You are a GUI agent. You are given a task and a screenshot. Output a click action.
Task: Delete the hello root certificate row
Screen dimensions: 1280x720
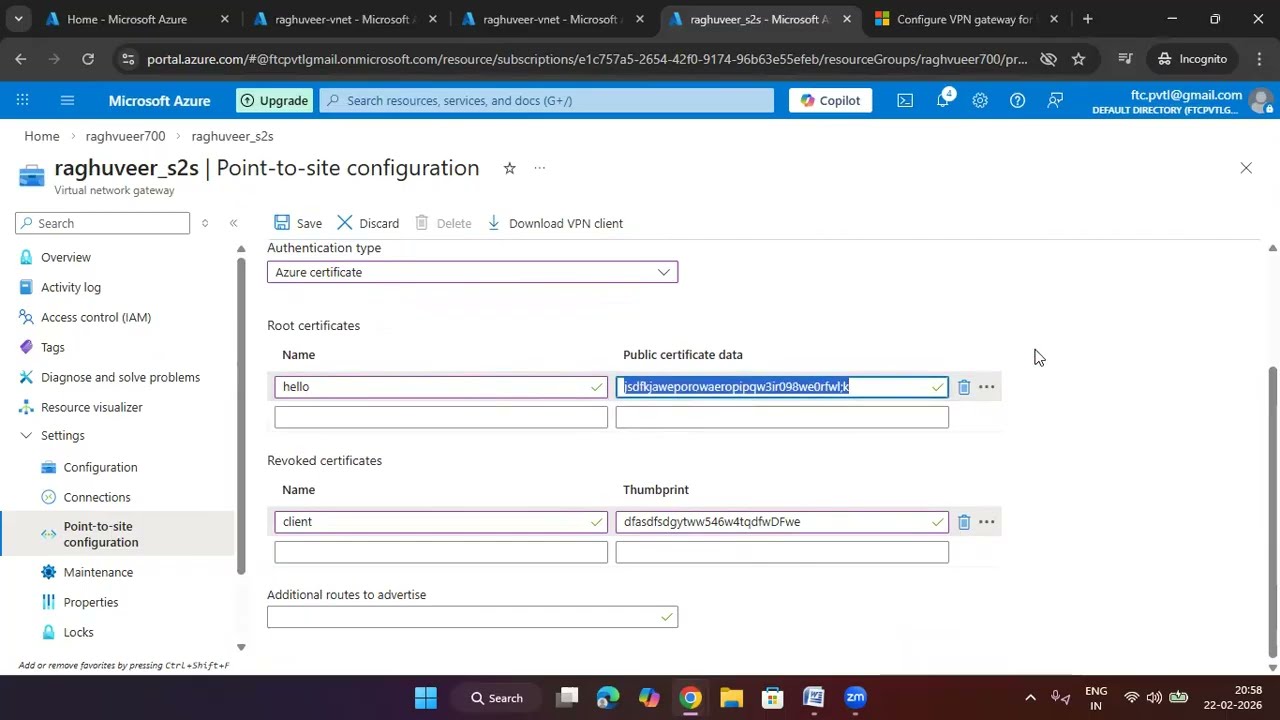click(x=963, y=387)
